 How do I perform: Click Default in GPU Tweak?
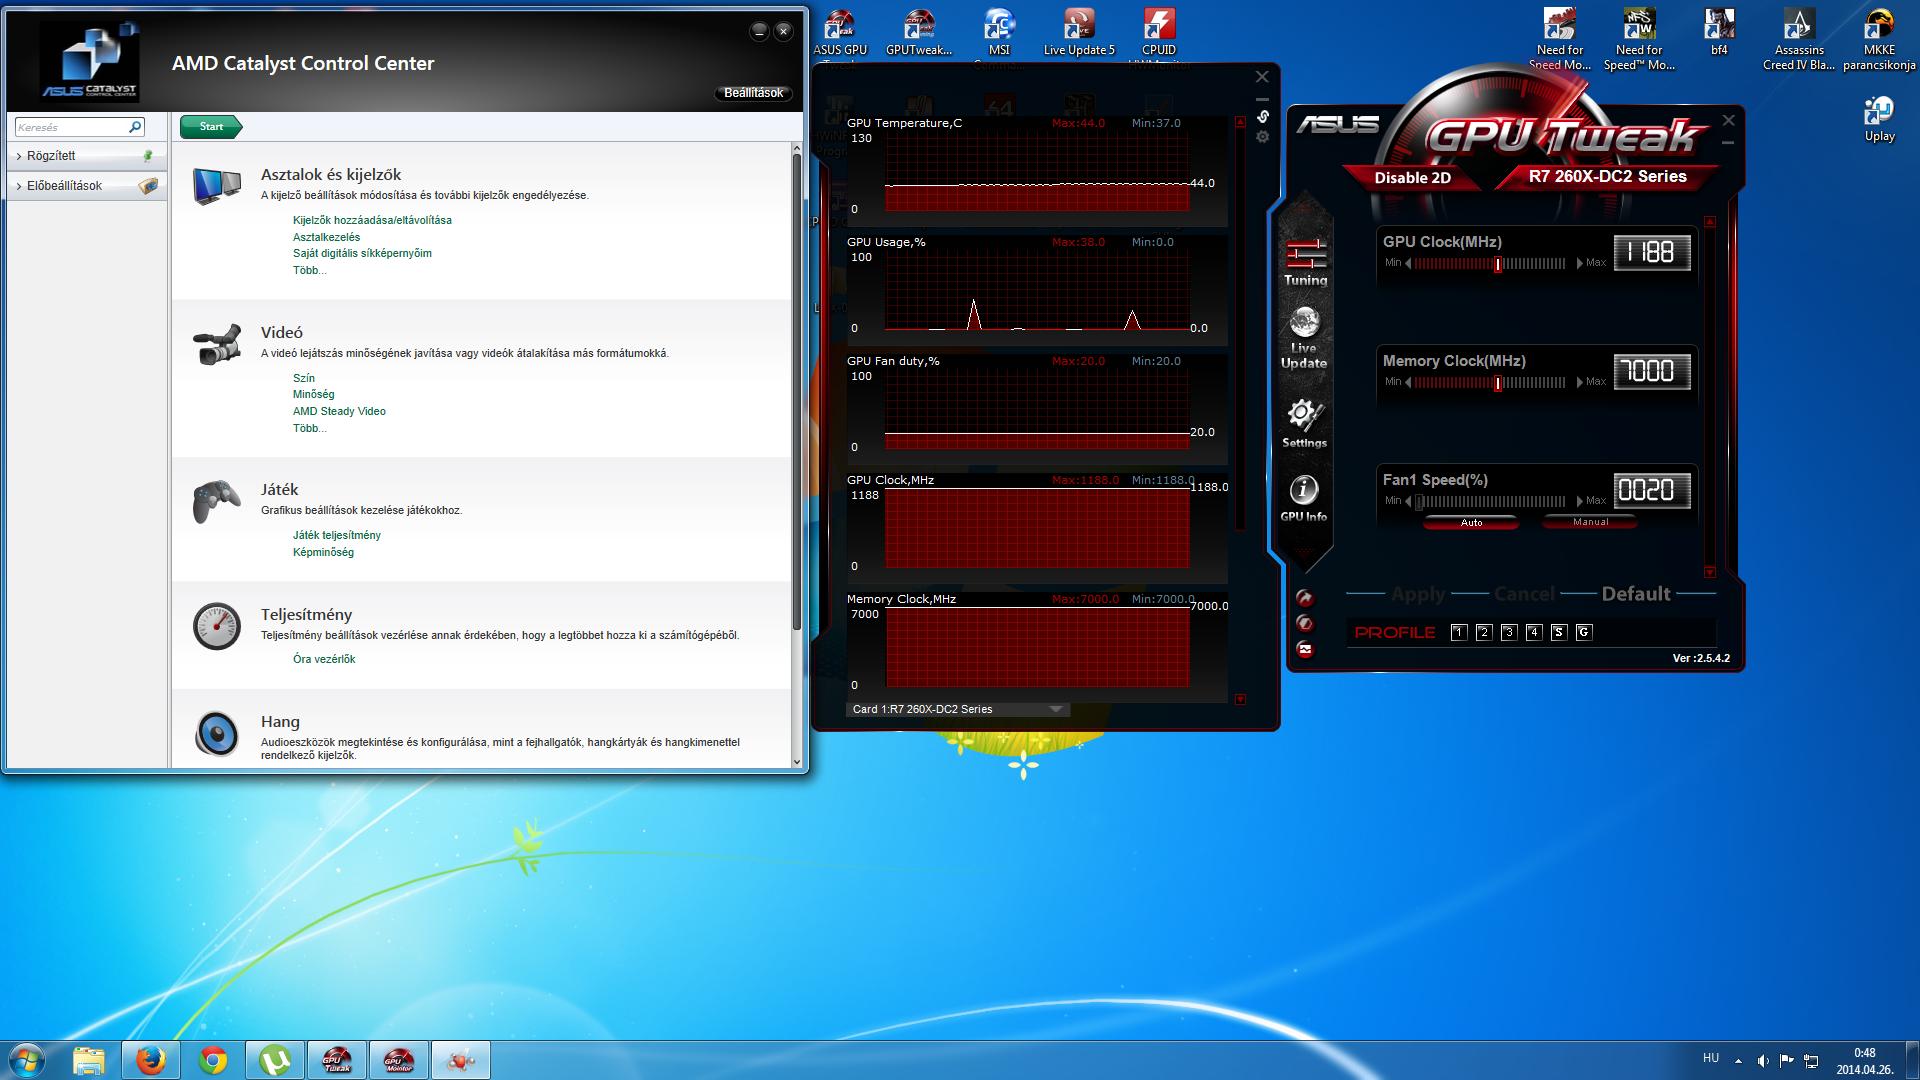(x=1636, y=594)
